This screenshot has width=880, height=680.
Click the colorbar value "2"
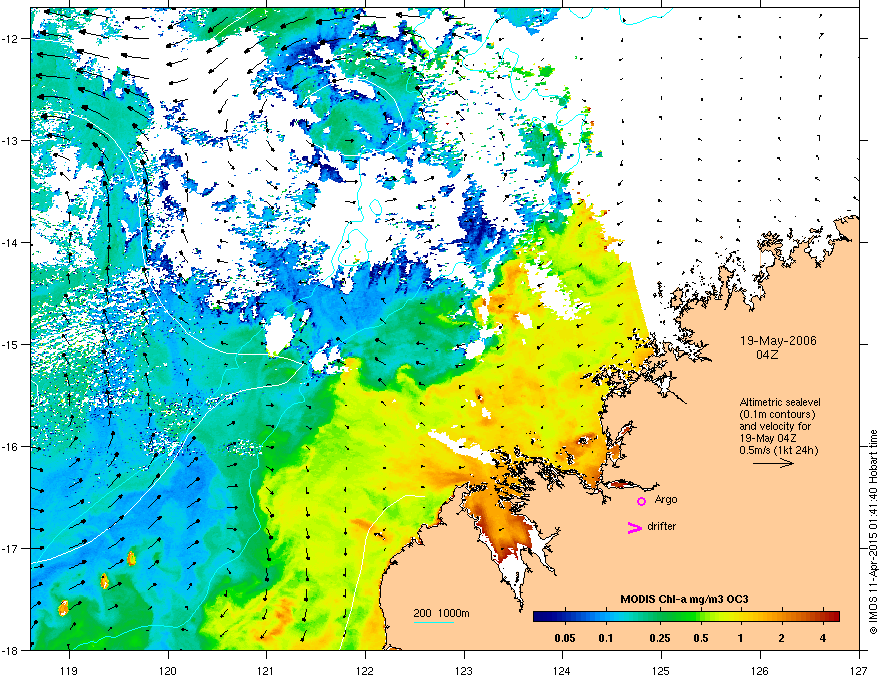point(781,638)
